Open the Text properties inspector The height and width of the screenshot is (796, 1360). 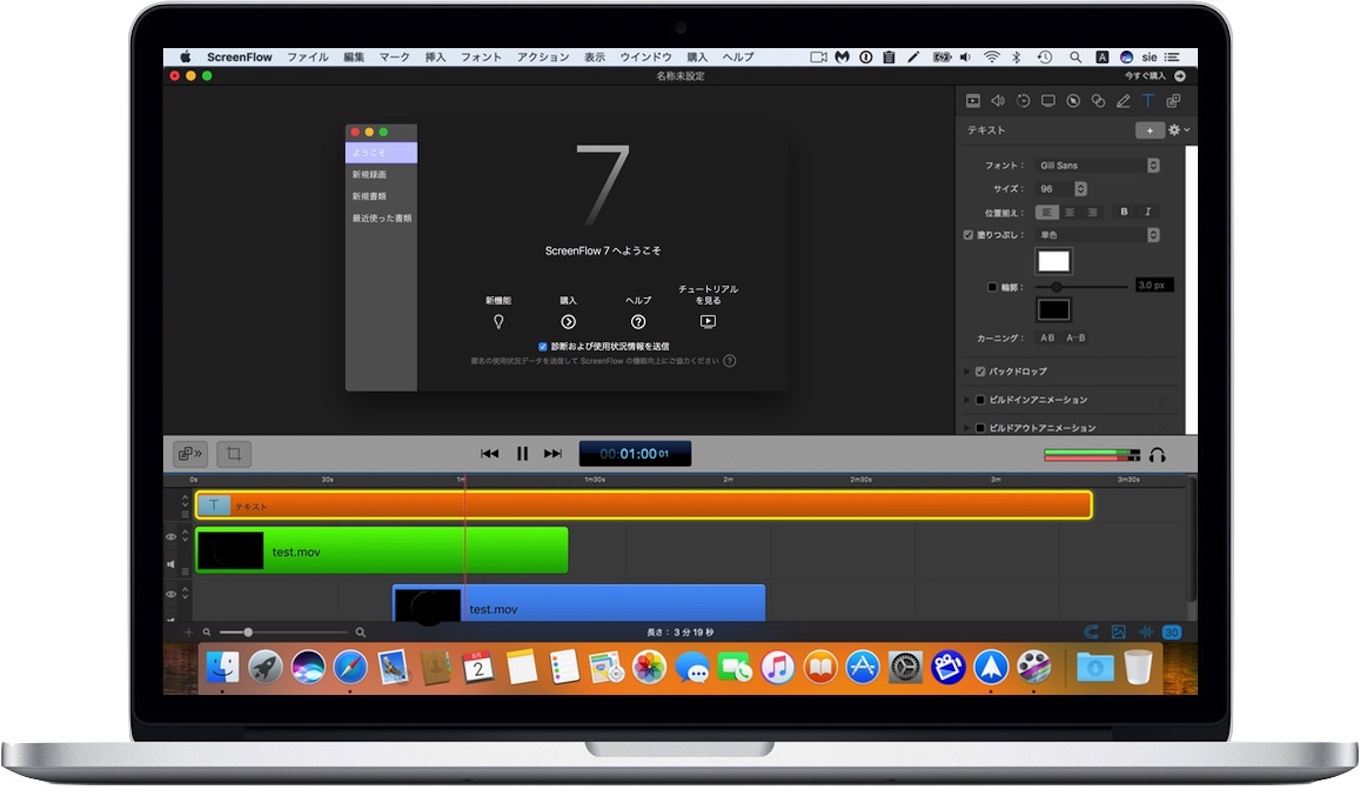[x=1148, y=100]
